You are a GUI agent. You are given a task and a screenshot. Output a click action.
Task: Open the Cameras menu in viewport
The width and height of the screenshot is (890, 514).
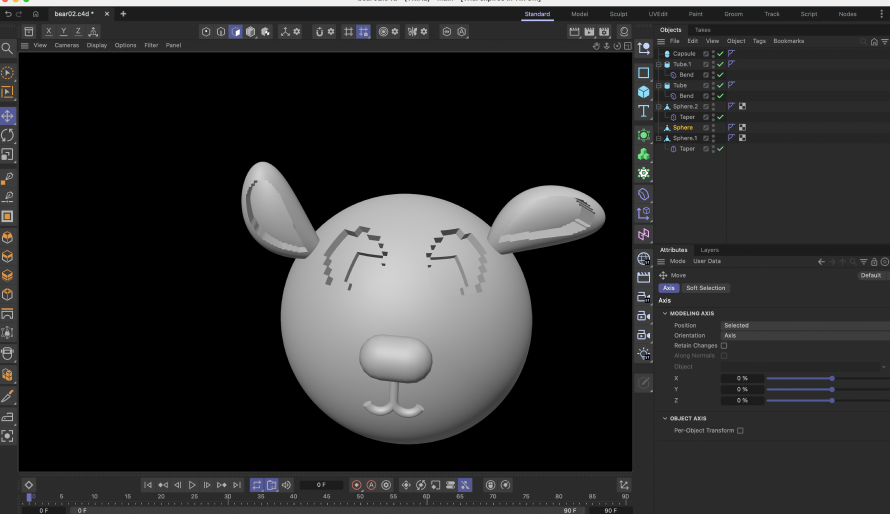coord(67,45)
